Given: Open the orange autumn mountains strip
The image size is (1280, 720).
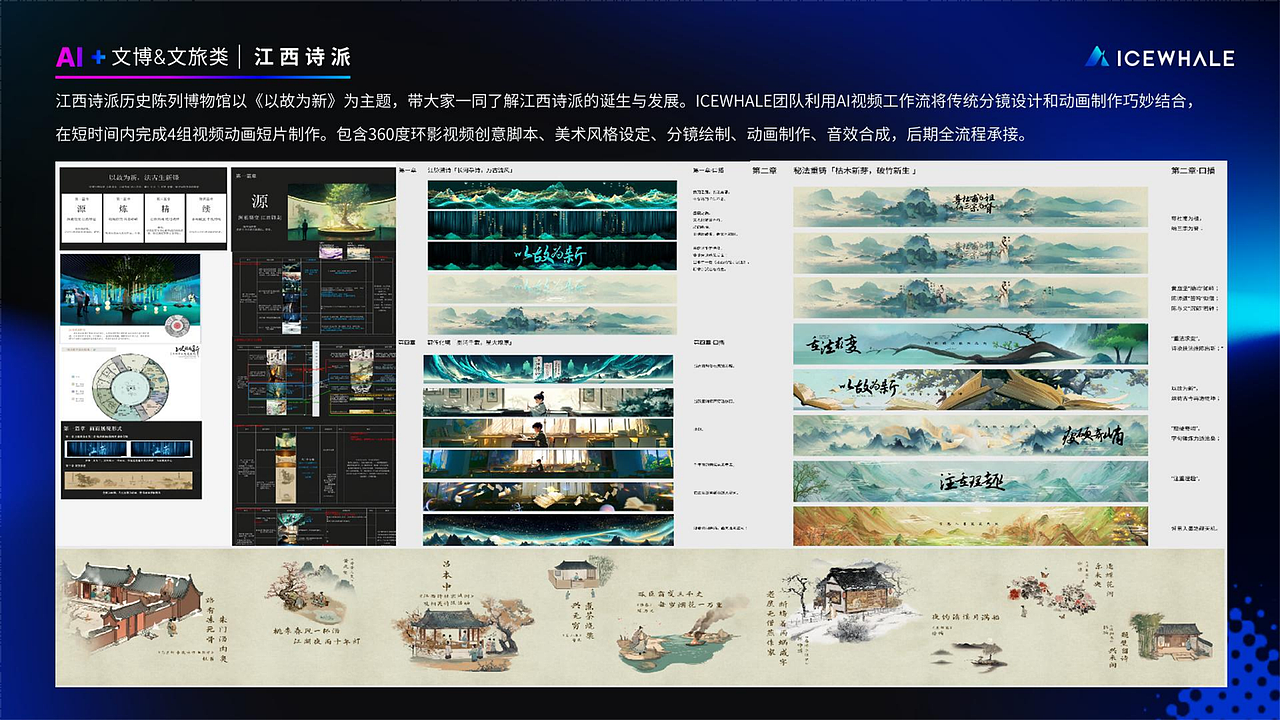Looking at the screenshot, I should coord(971,525).
